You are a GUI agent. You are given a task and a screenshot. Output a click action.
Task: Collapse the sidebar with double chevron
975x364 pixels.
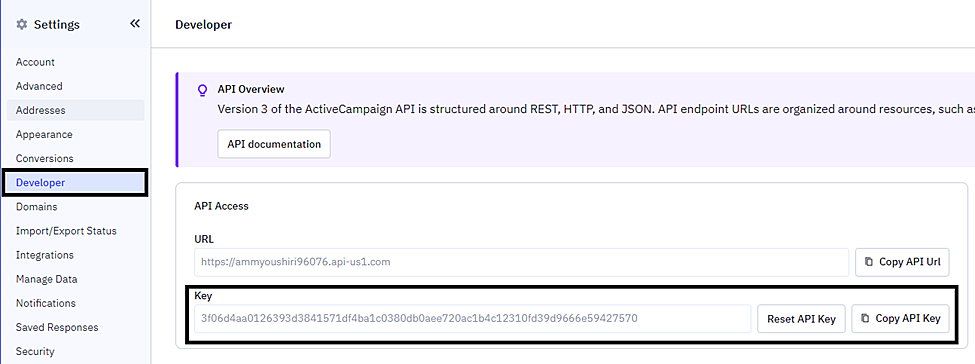point(135,24)
